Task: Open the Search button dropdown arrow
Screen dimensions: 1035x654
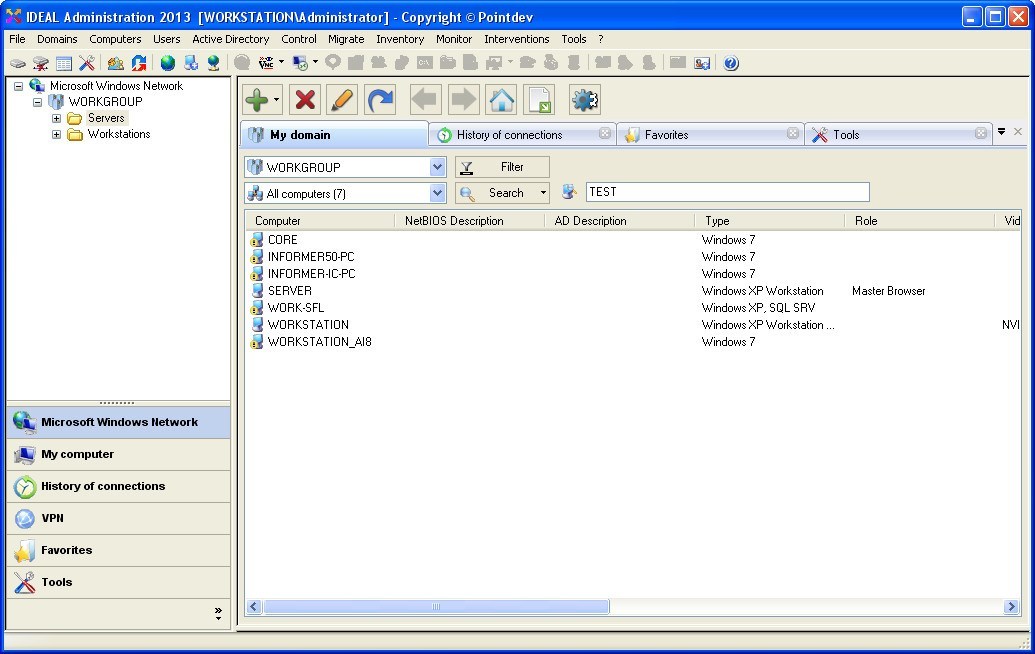Action: (543, 193)
